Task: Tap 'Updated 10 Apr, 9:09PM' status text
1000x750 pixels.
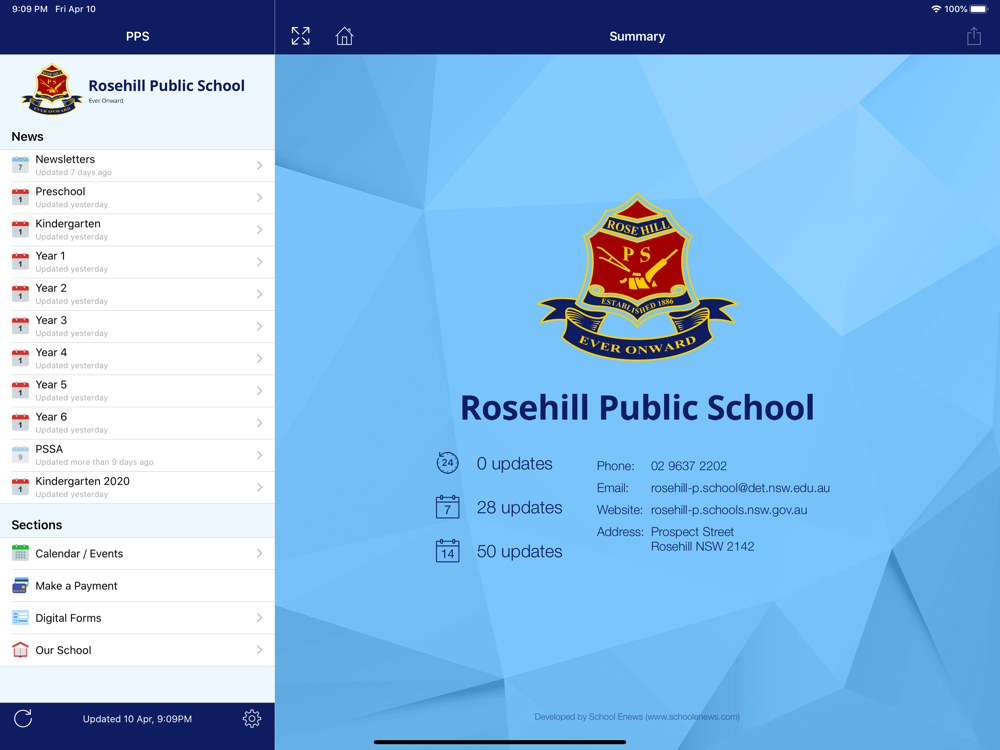Action: [137, 719]
